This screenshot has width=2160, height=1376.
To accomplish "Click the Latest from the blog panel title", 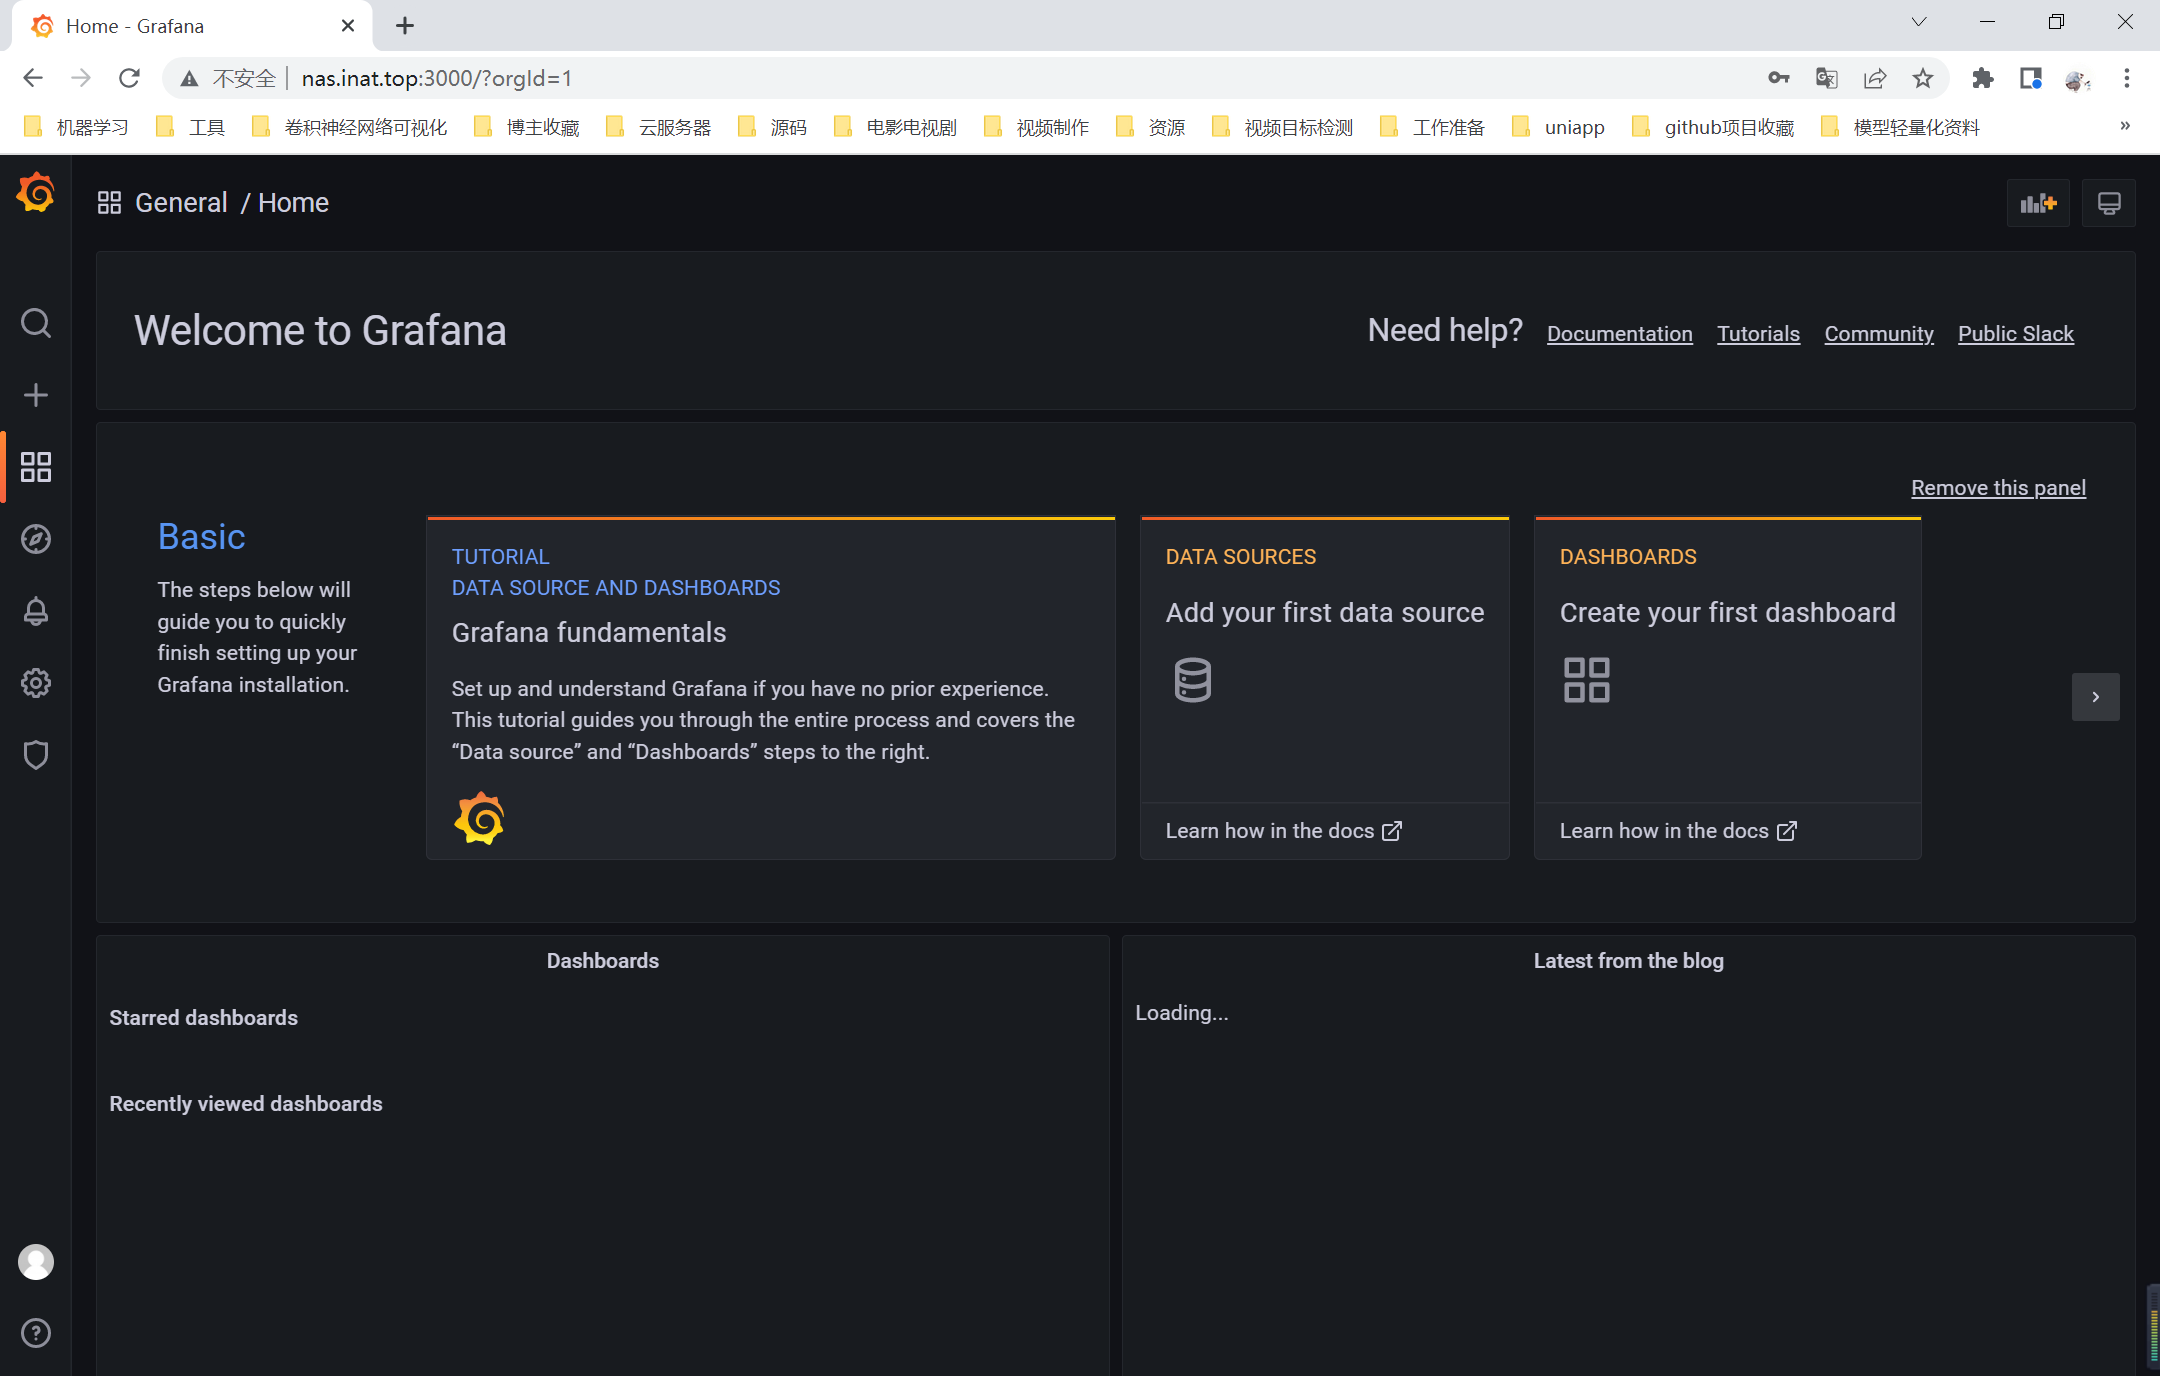I will click(x=1628, y=960).
